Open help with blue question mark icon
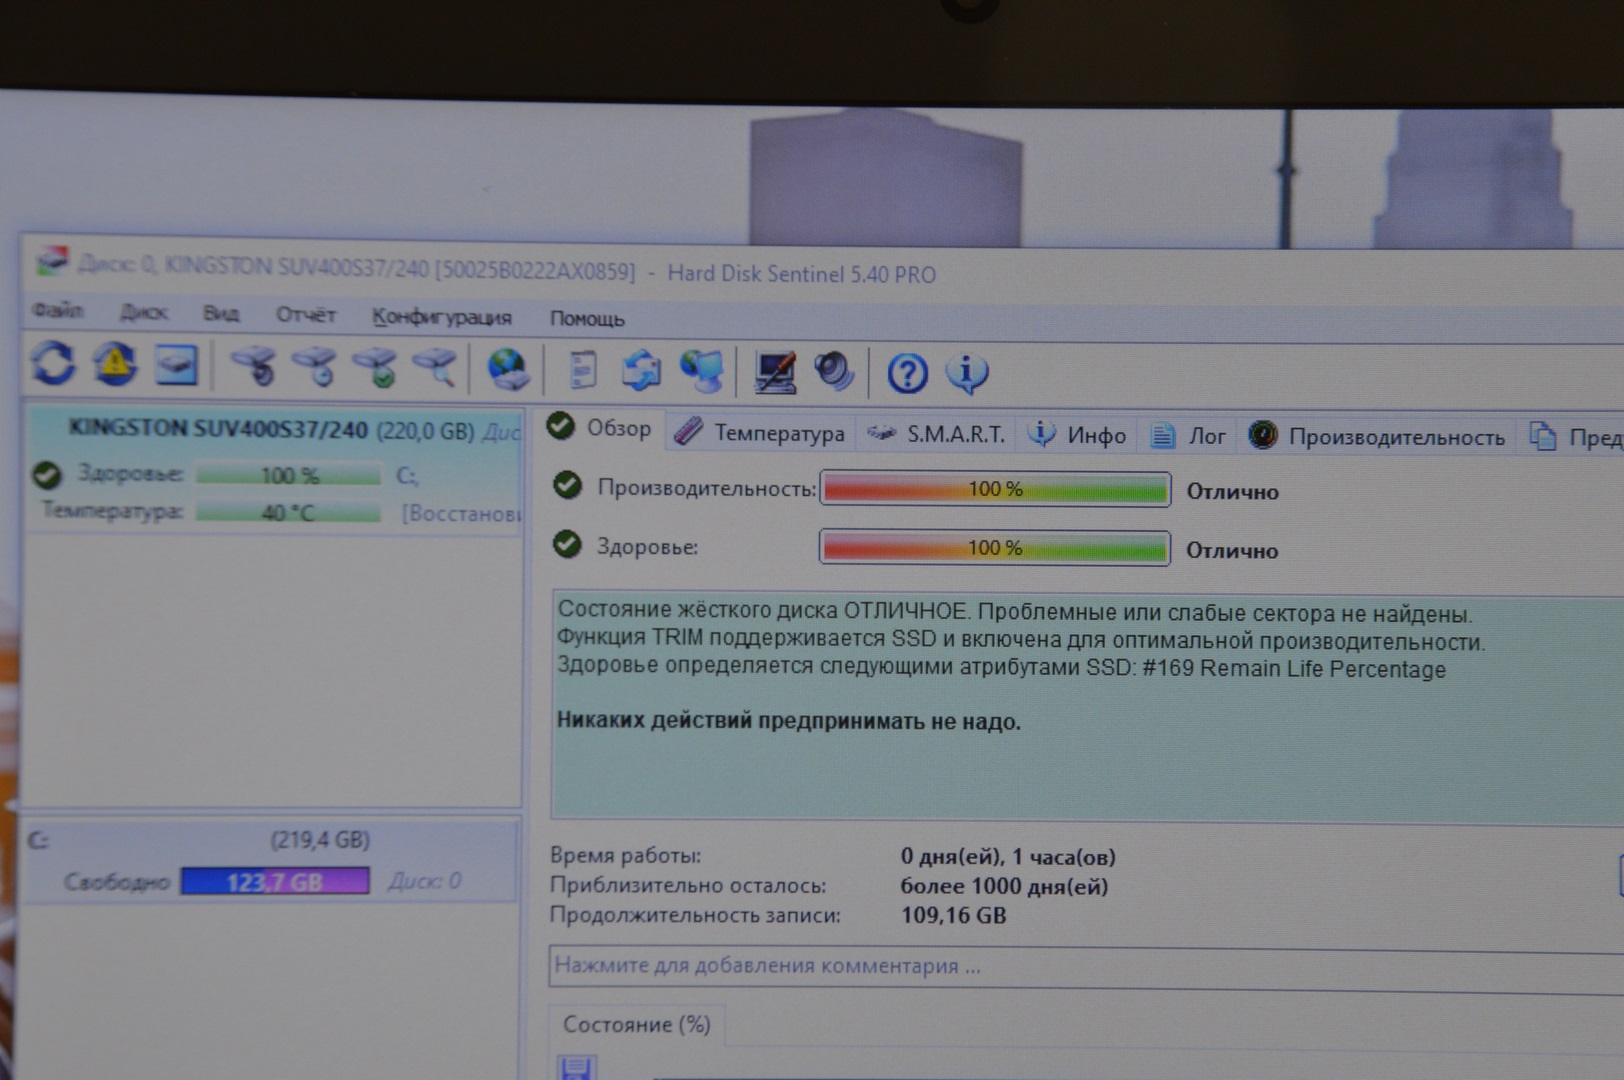The width and height of the screenshot is (1624, 1080). pos(907,374)
